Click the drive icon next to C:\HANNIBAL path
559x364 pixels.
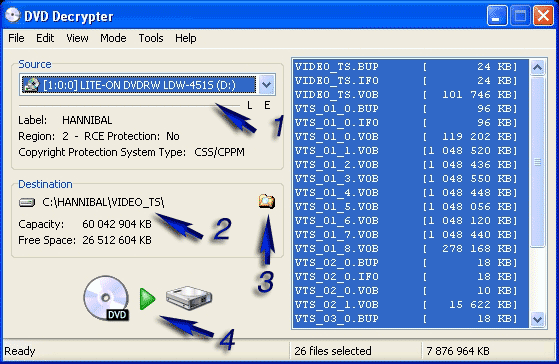click(x=27, y=203)
